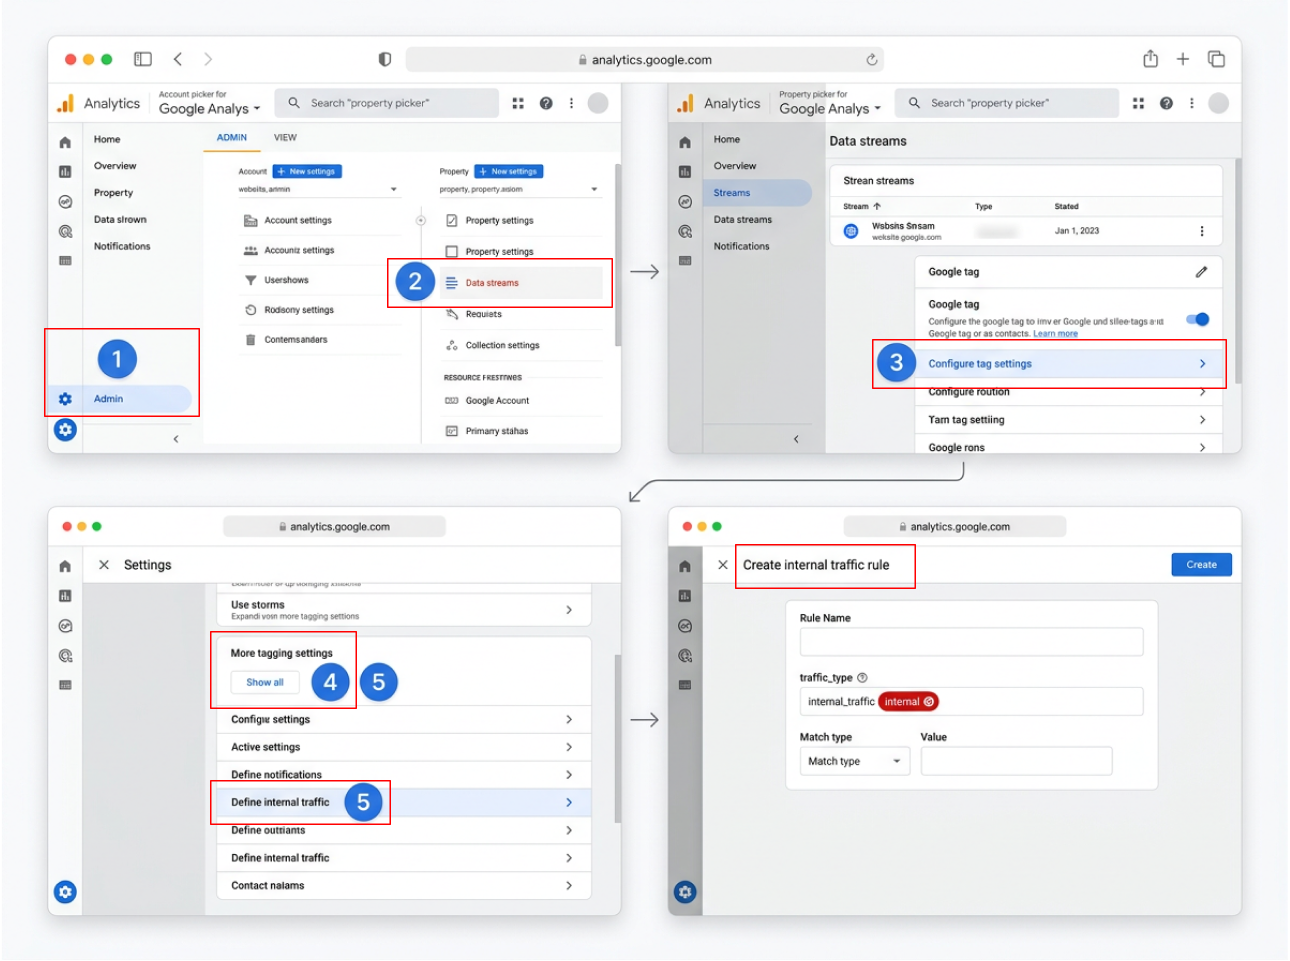Tick the second Property settings checkbox
The height and width of the screenshot is (961, 1290).
click(452, 252)
